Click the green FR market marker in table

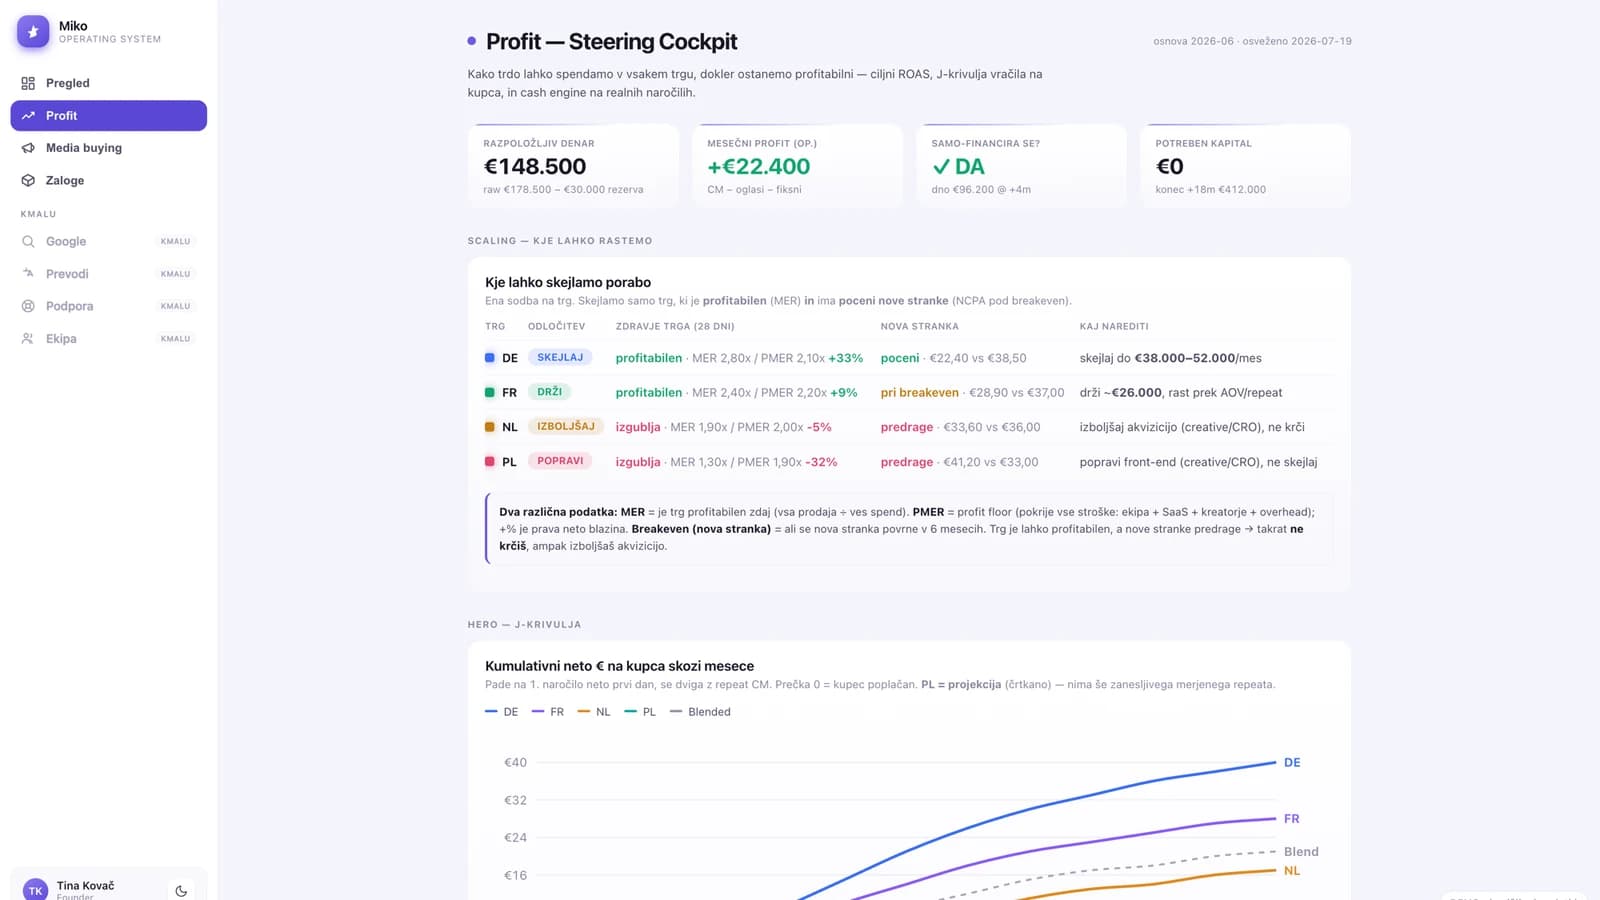pyautogui.click(x=490, y=392)
